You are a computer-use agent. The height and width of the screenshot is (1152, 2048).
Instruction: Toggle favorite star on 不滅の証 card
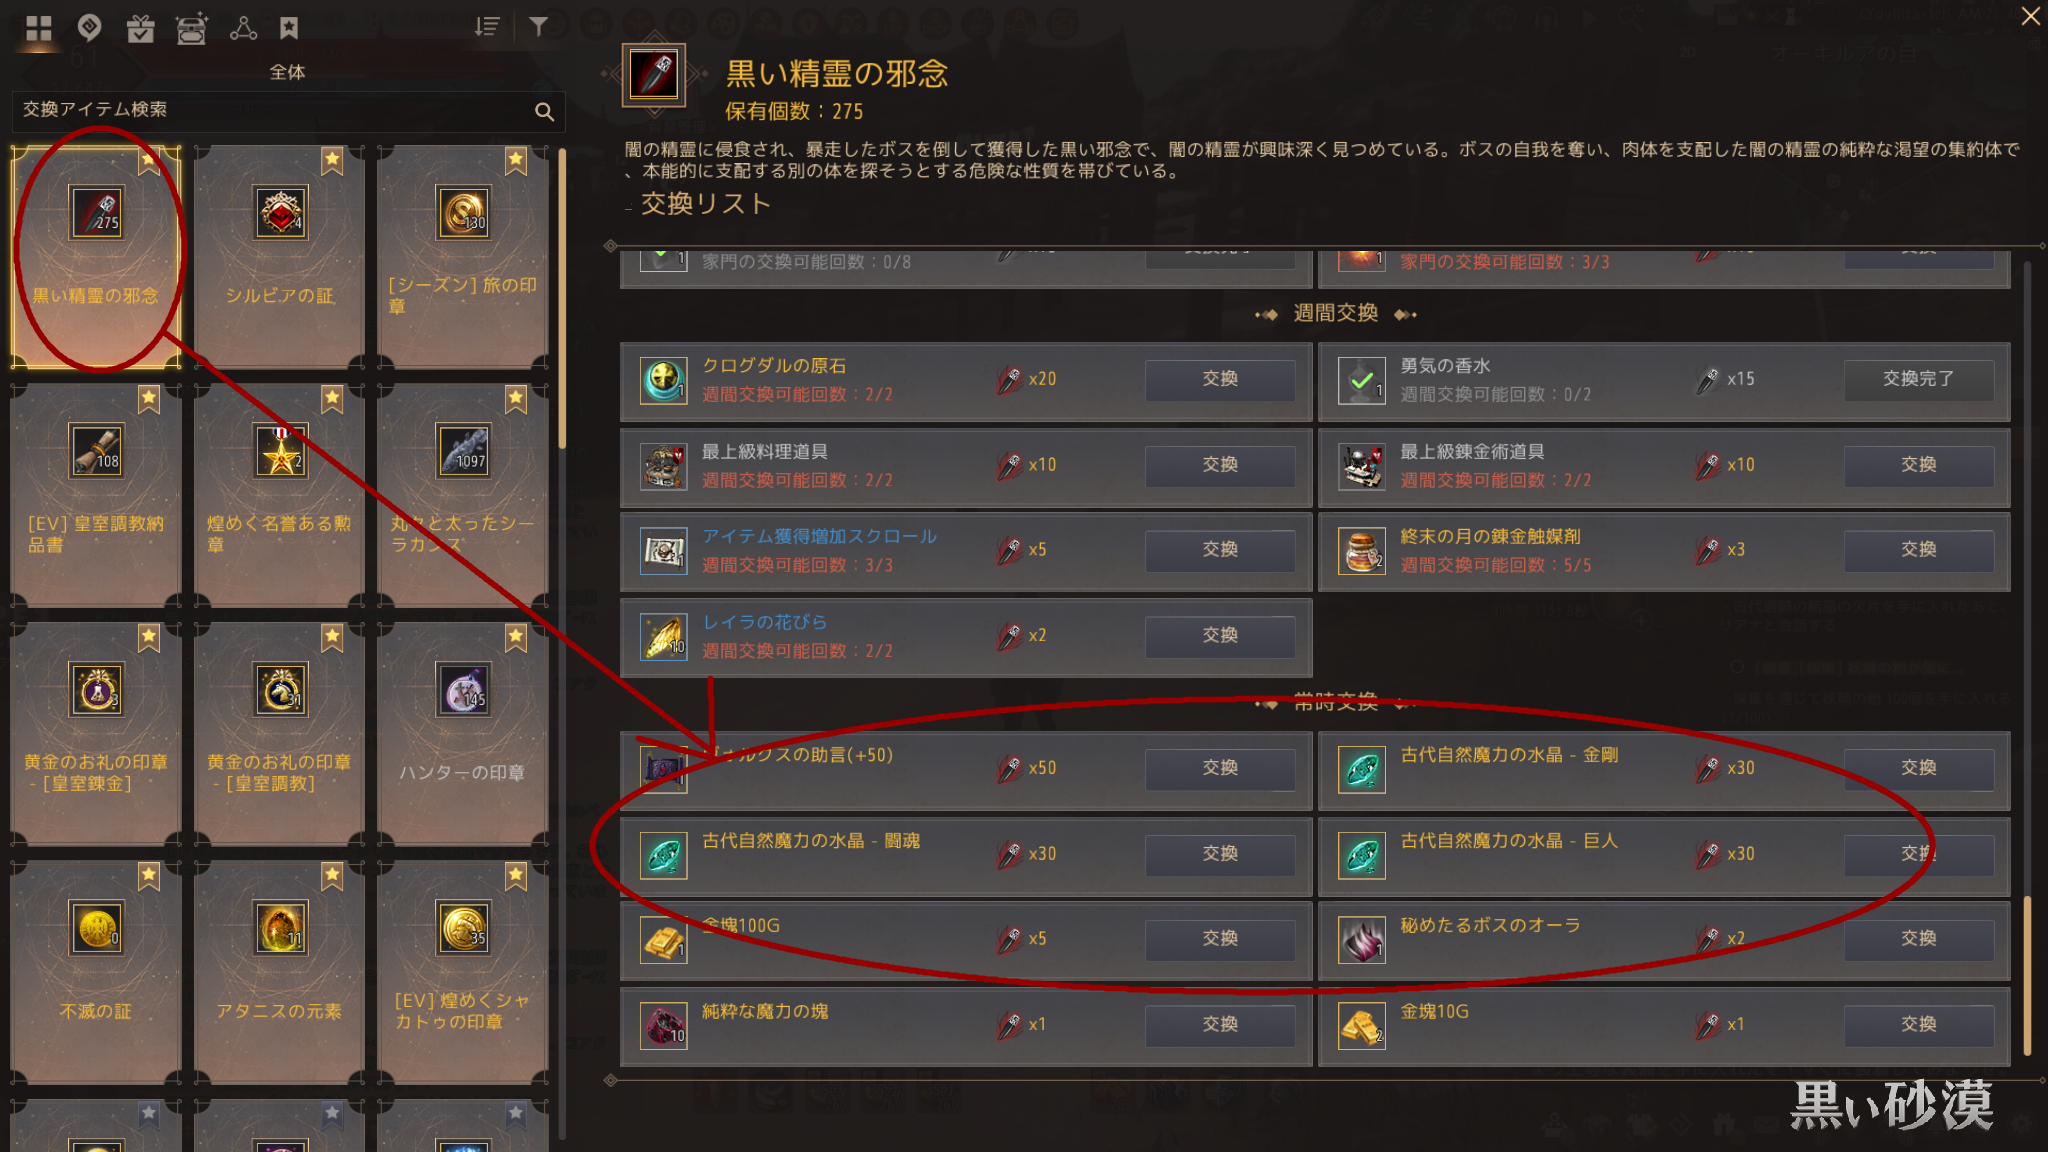point(149,876)
